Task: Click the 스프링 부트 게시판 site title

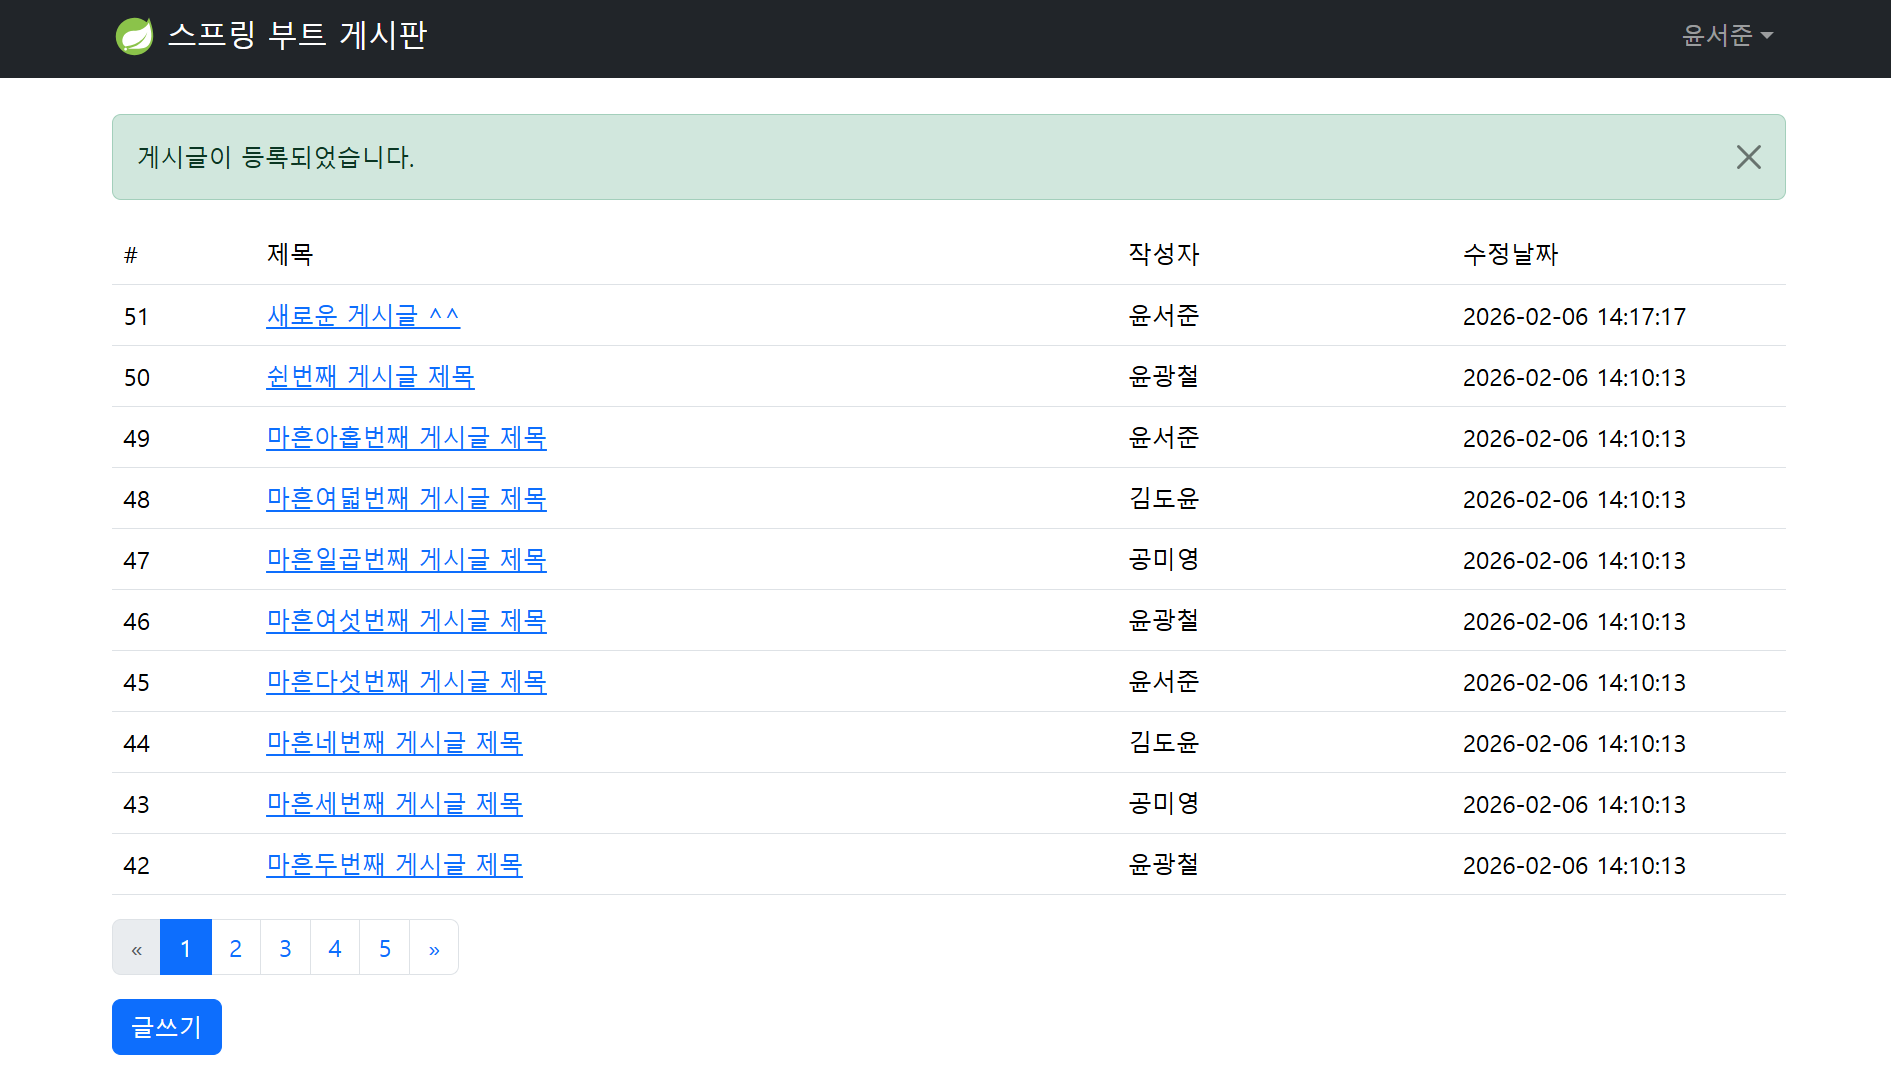Action: pos(297,36)
